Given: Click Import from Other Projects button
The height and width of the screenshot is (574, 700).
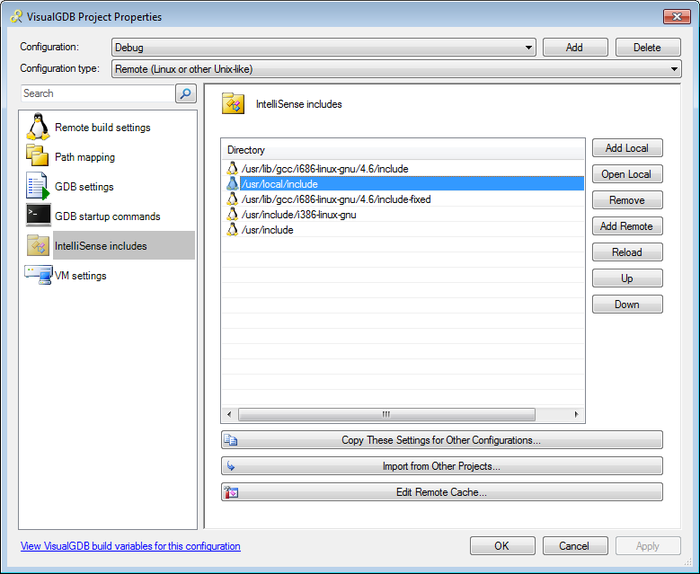Looking at the screenshot, I should point(442,466).
